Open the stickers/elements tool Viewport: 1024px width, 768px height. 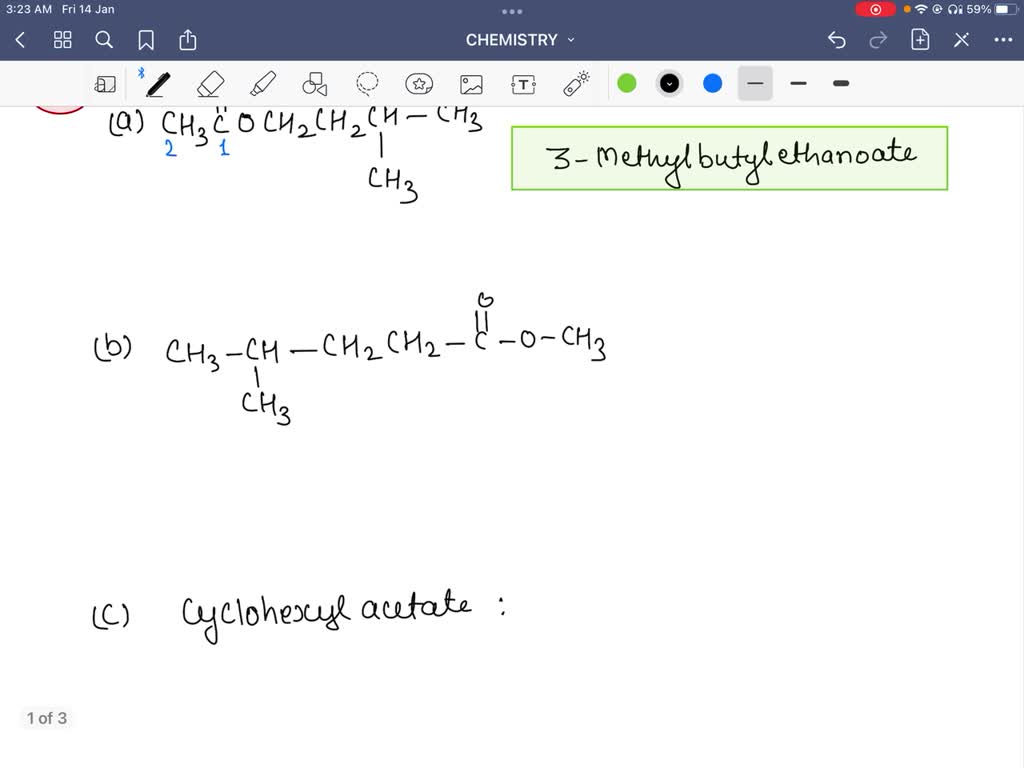coord(419,83)
